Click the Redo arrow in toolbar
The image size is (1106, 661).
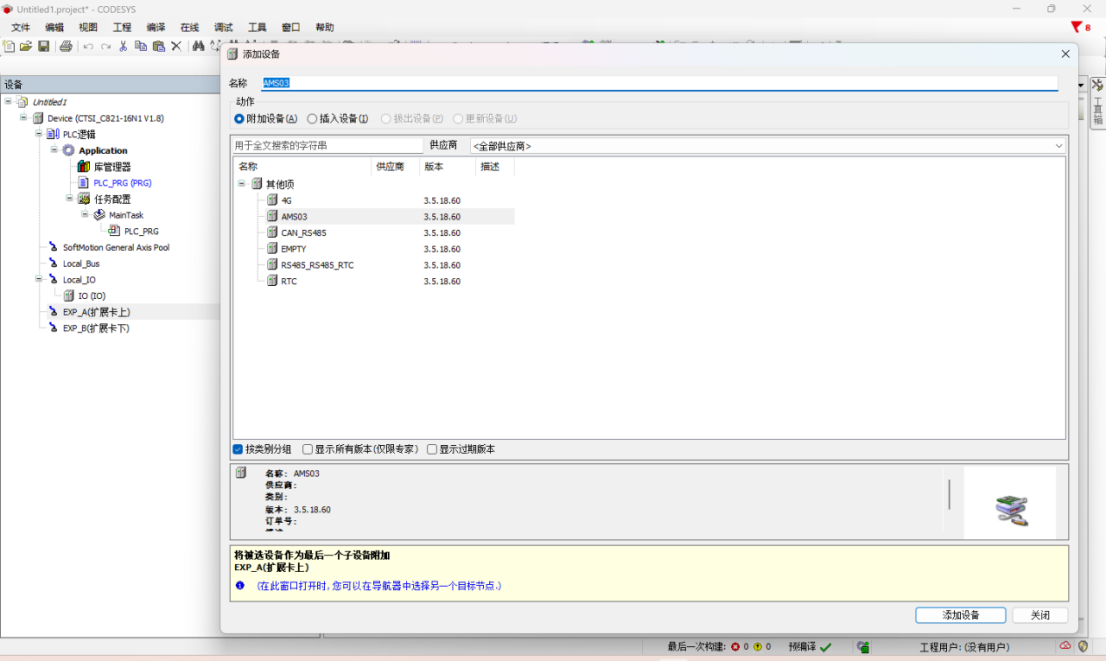[106, 47]
